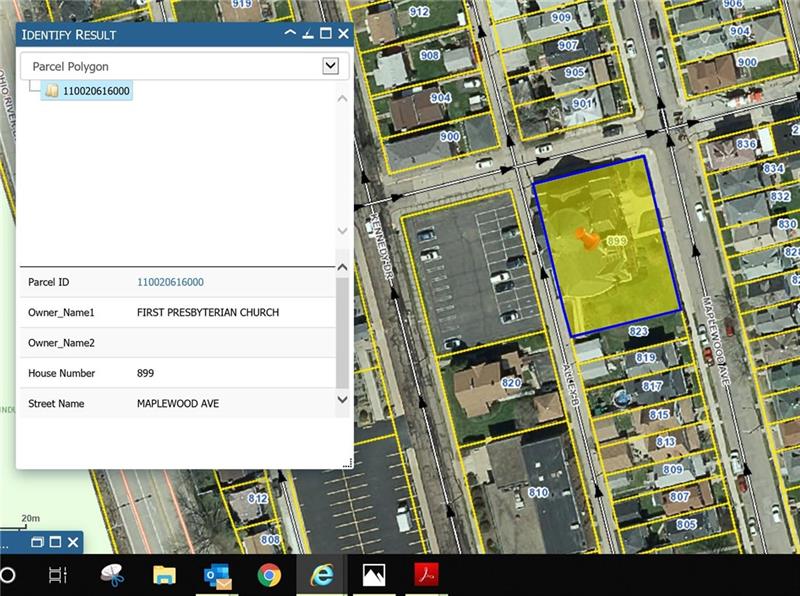Open Outlook from taskbar

point(217,575)
